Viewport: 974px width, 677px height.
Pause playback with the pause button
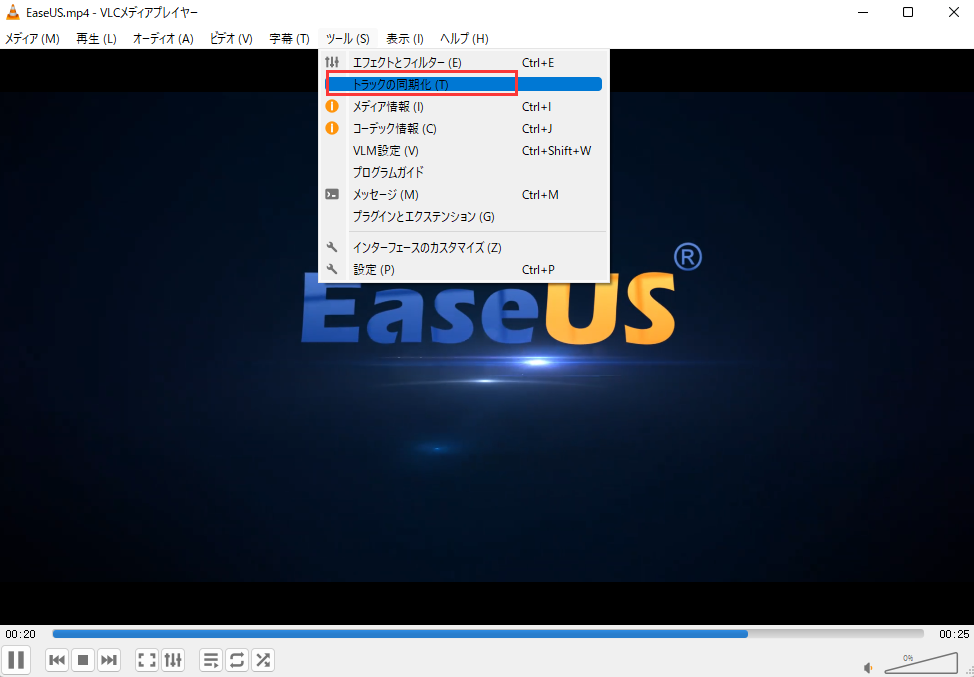16,660
